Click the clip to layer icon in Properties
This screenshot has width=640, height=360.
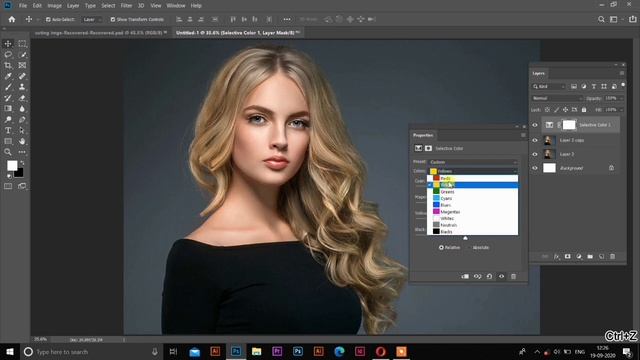tap(465, 276)
